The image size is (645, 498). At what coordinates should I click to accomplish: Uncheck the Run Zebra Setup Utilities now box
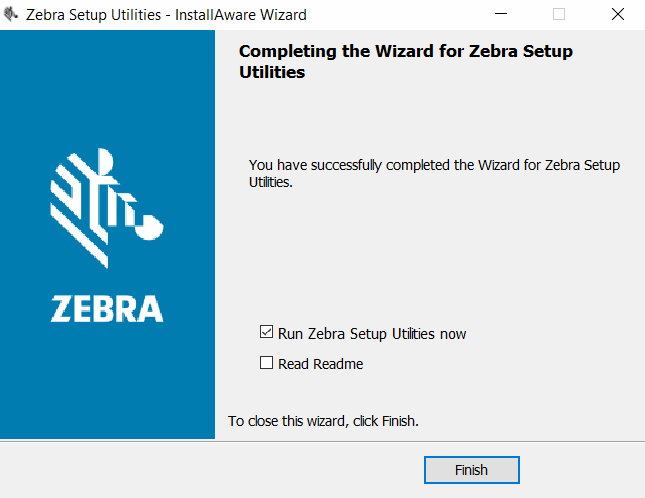[x=266, y=333]
